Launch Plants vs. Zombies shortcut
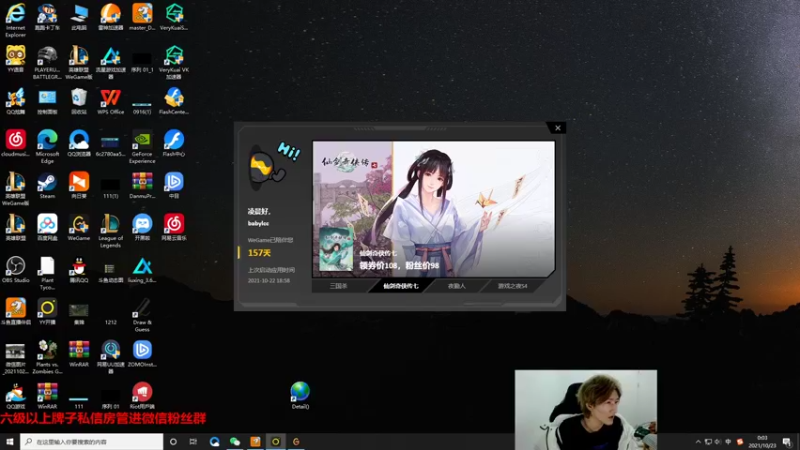800x450 pixels. coord(47,357)
